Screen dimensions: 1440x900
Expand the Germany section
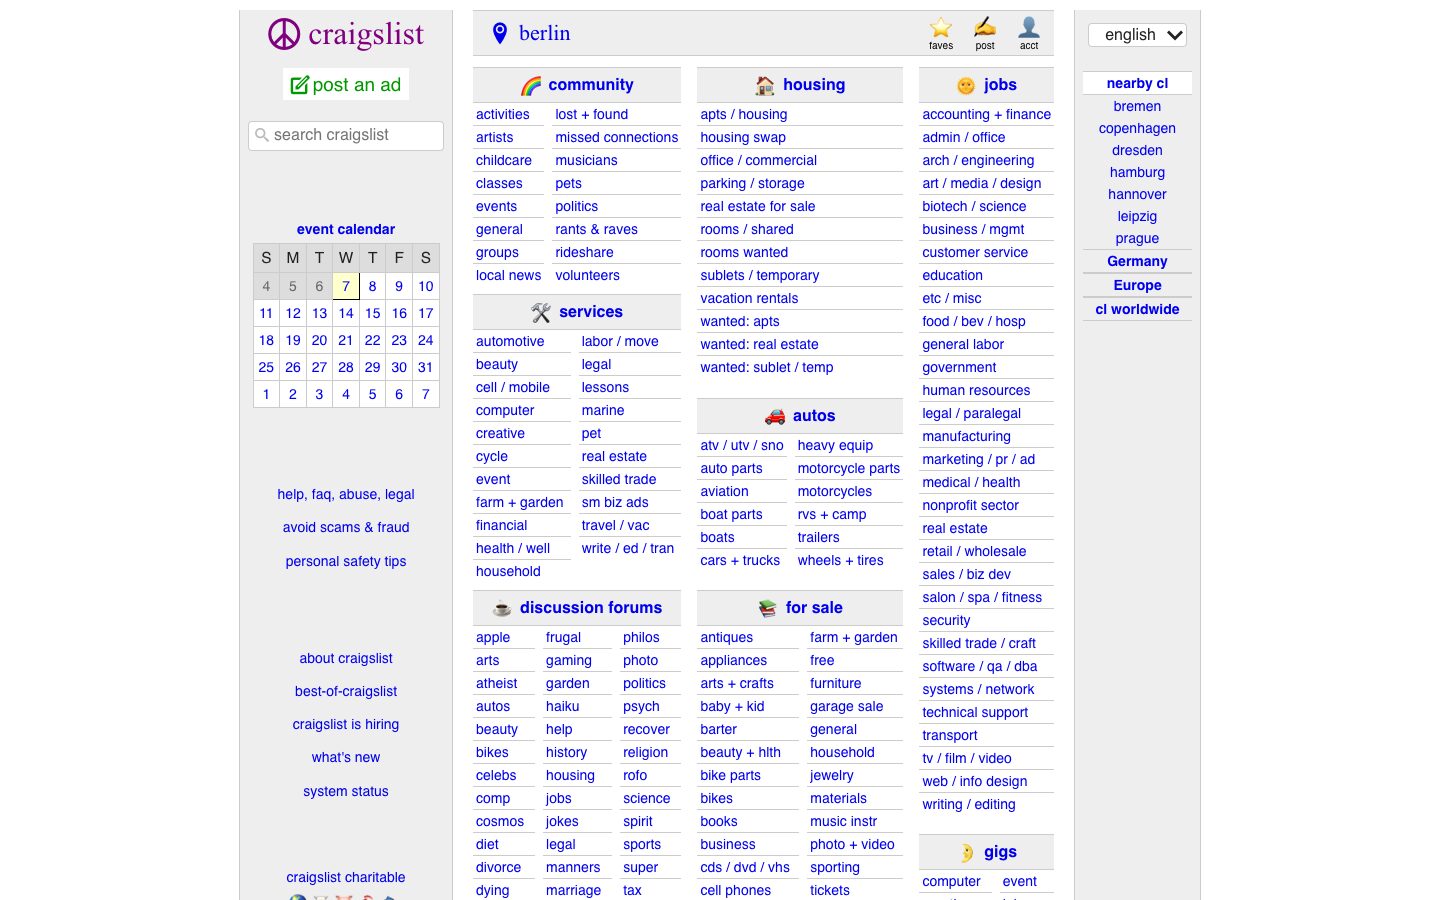tap(1137, 262)
